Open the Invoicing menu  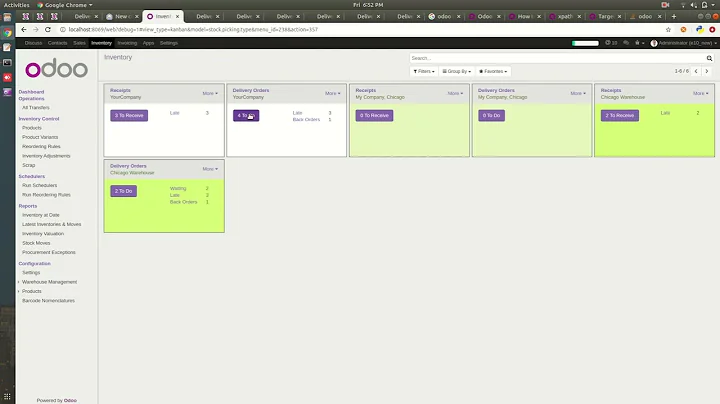point(127,43)
